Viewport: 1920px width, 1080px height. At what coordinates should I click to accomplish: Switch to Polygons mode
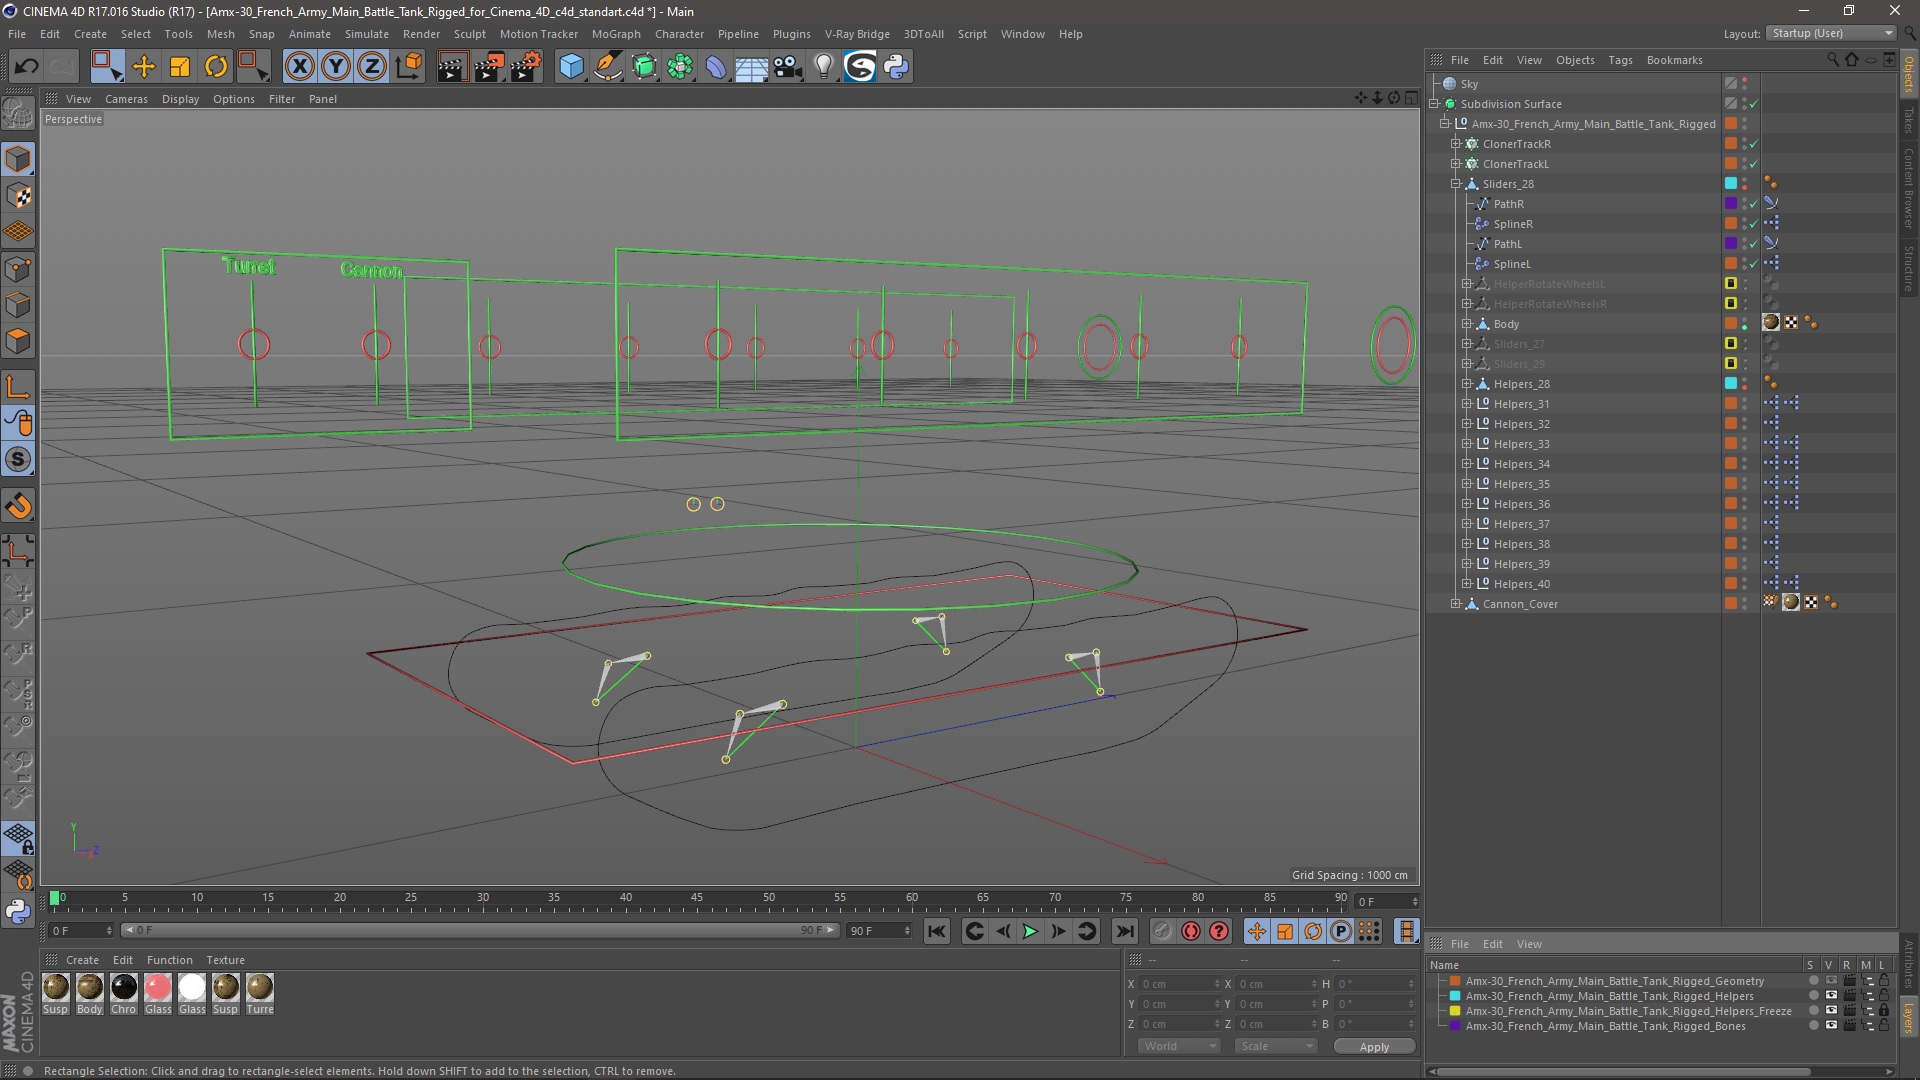pyautogui.click(x=18, y=341)
